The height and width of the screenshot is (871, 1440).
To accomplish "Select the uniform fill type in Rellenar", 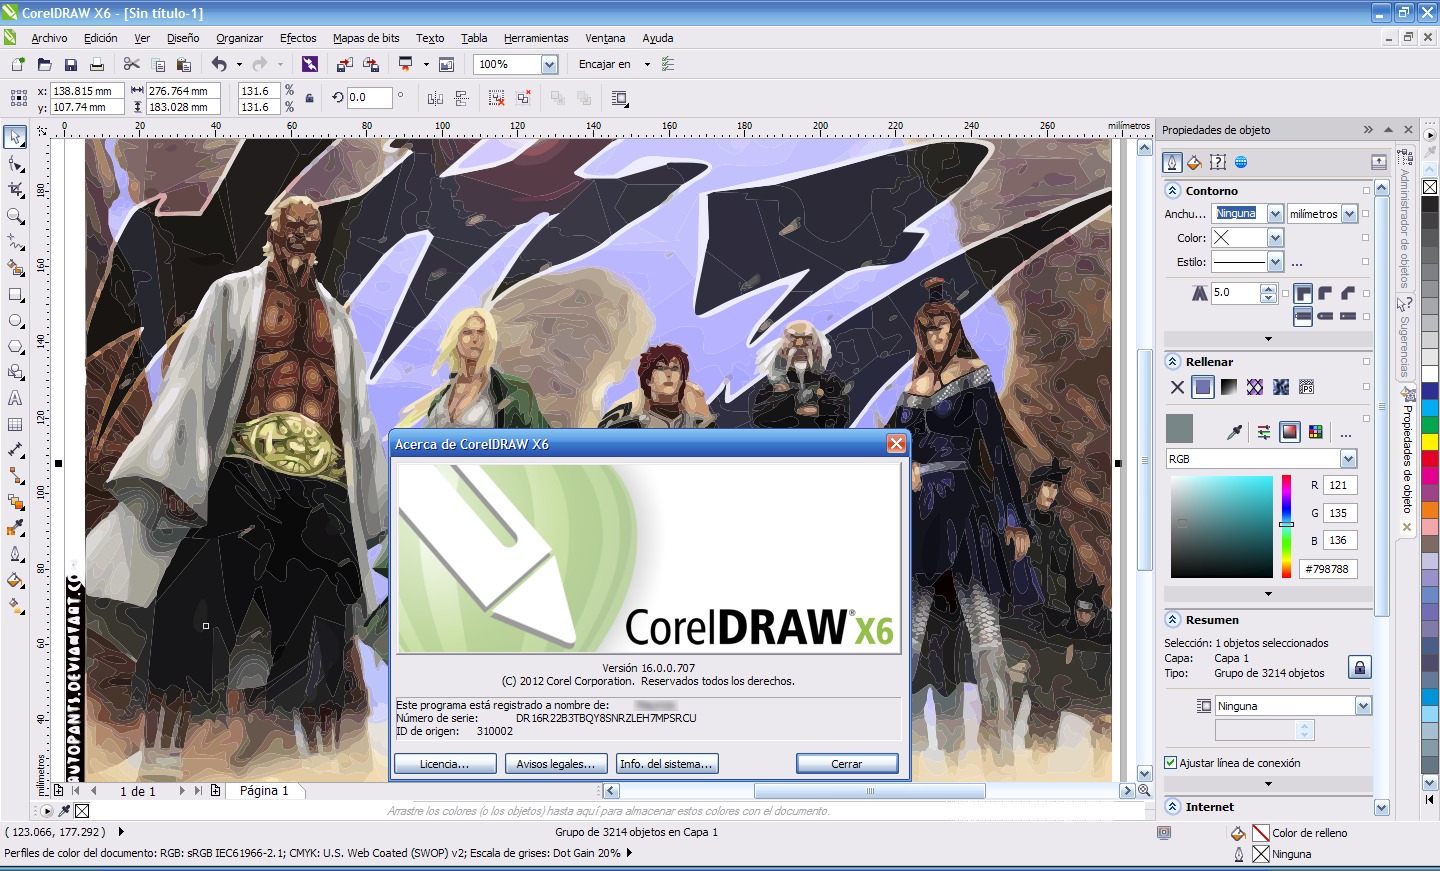I will (1203, 387).
